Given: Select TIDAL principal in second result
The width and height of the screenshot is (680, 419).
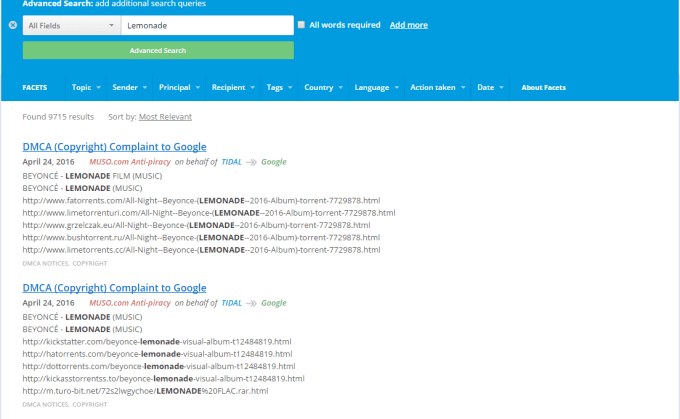Looking at the screenshot, I should (x=232, y=303).
